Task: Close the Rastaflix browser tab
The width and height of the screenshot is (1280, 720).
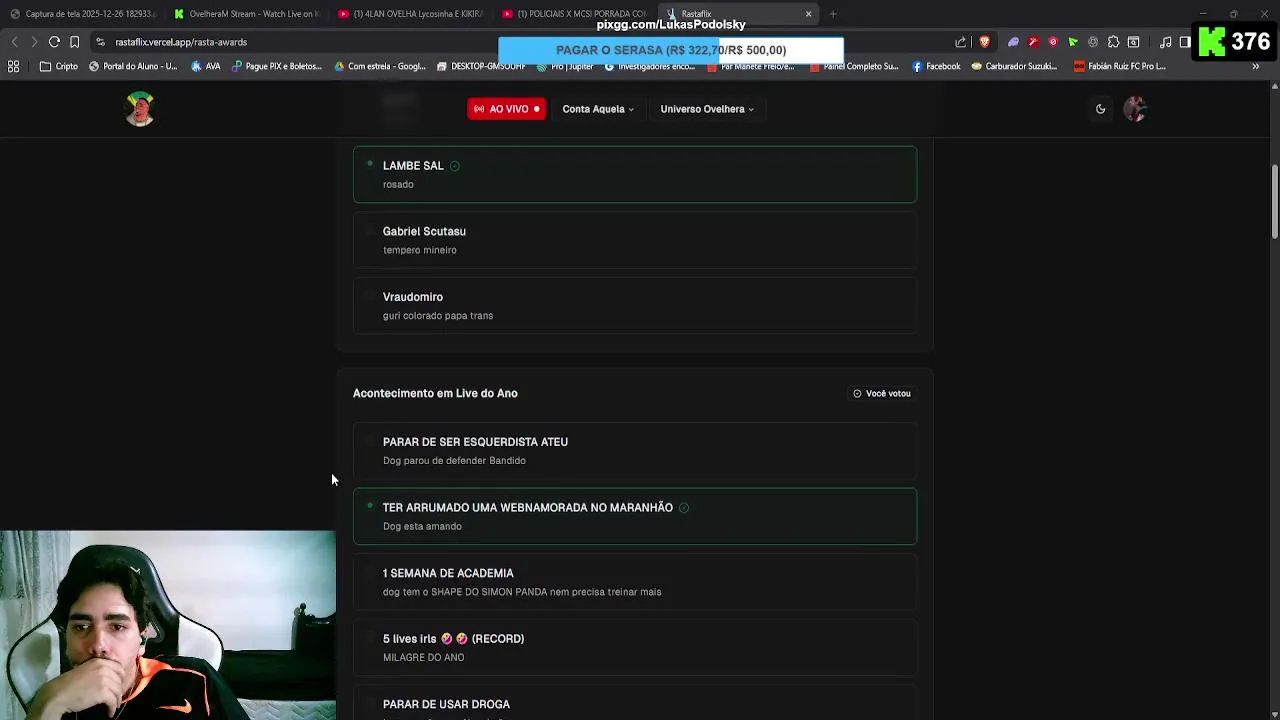Action: (x=808, y=14)
